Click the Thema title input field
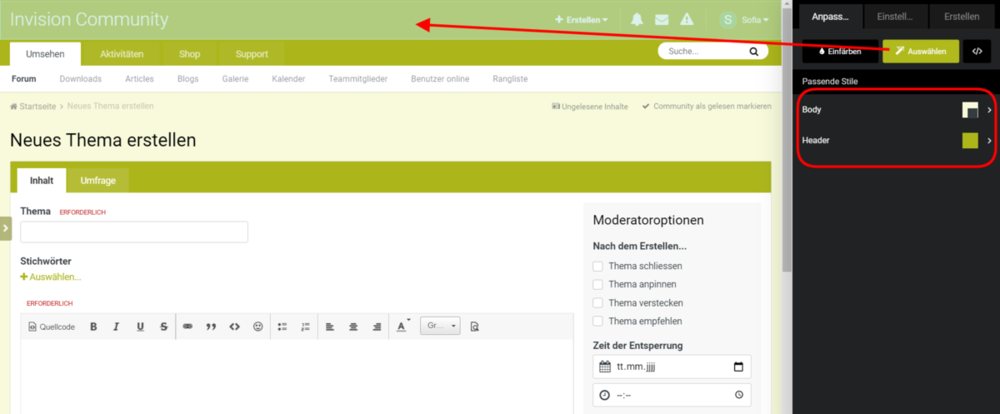The height and width of the screenshot is (414, 1000). (134, 232)
